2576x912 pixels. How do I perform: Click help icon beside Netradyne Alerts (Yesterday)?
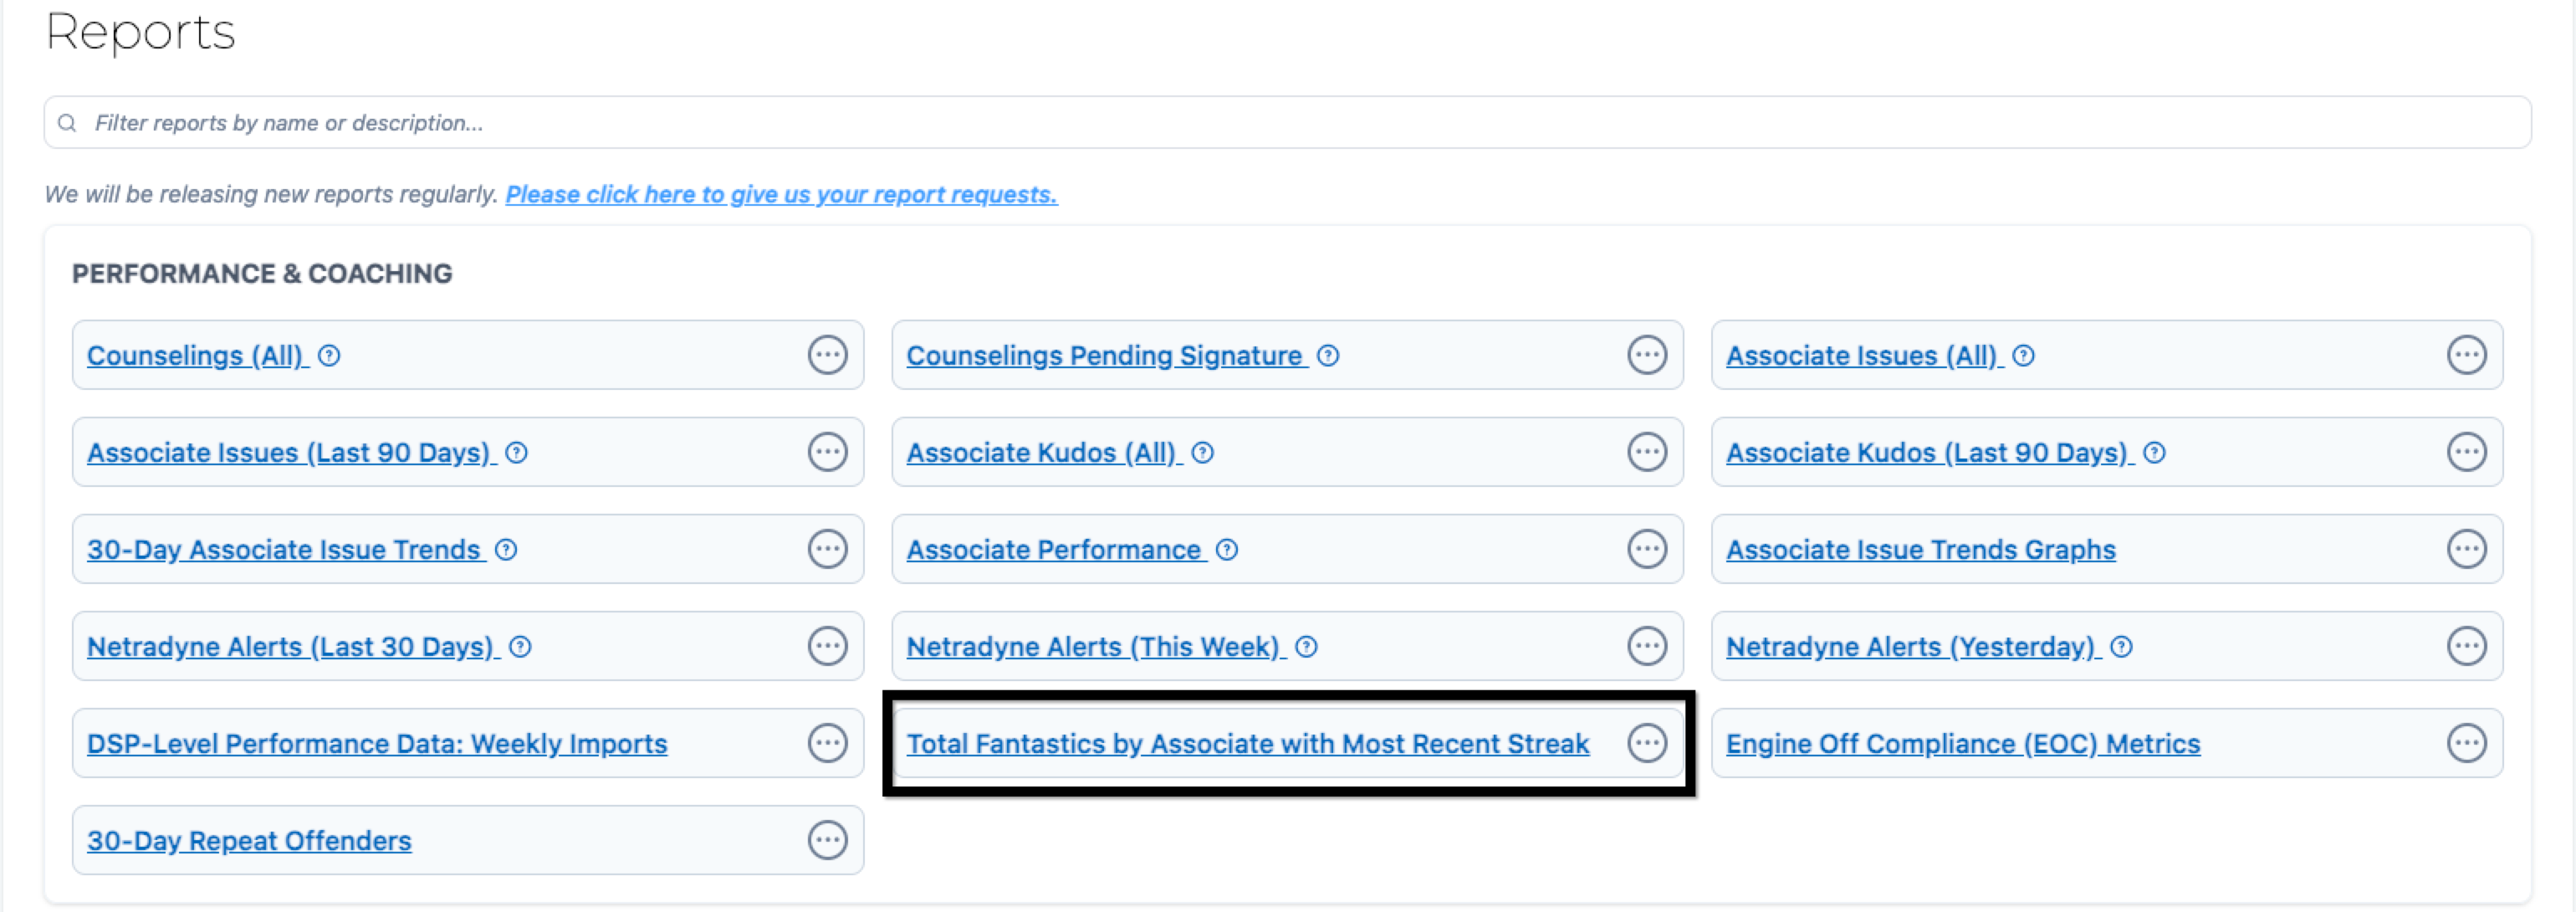tap(2121, 647)
